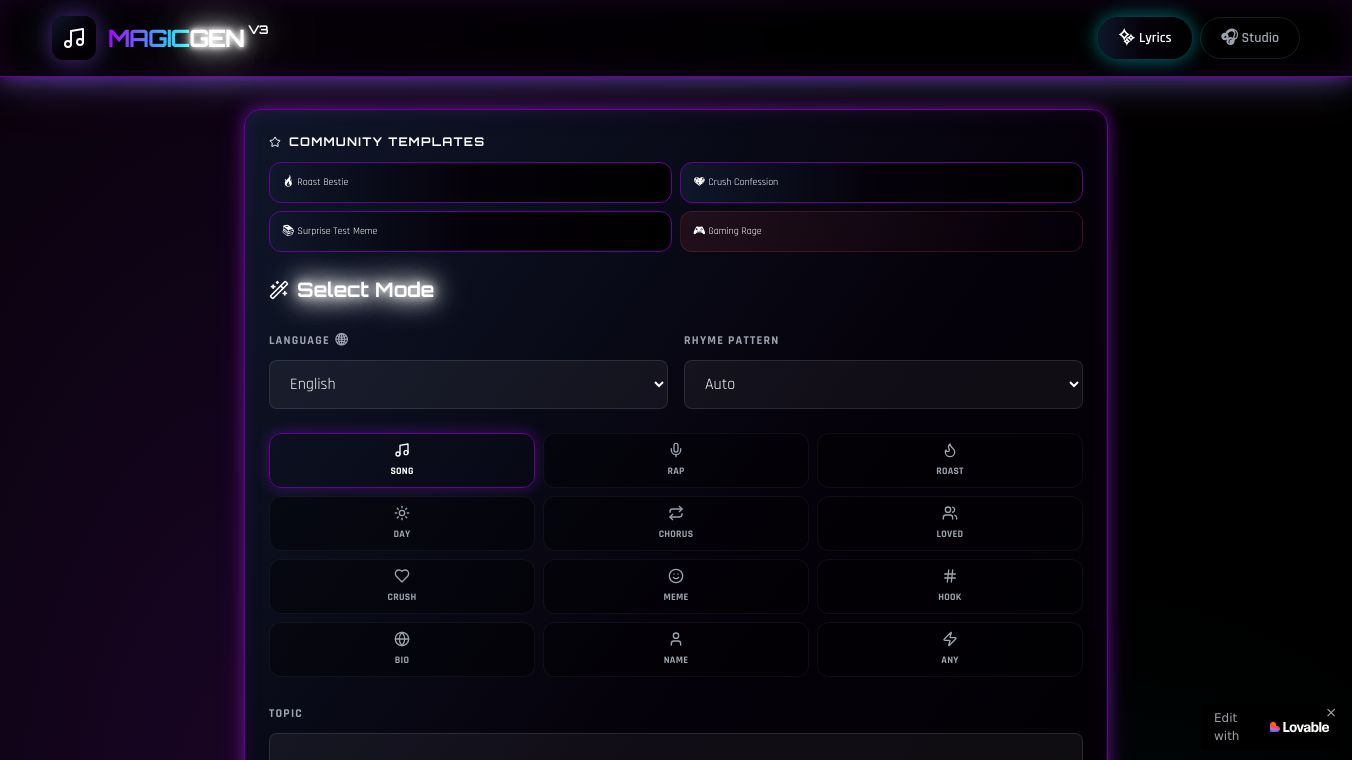The width and height of the screenshot is (1352, 760).
Task: Switch to the Lyrics tab
Action: 1144,38
